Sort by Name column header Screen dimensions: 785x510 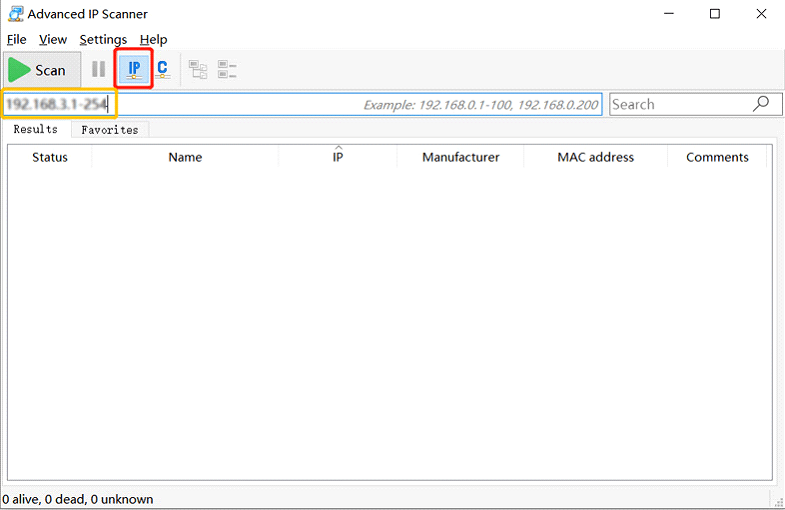(x=185, y=157)
